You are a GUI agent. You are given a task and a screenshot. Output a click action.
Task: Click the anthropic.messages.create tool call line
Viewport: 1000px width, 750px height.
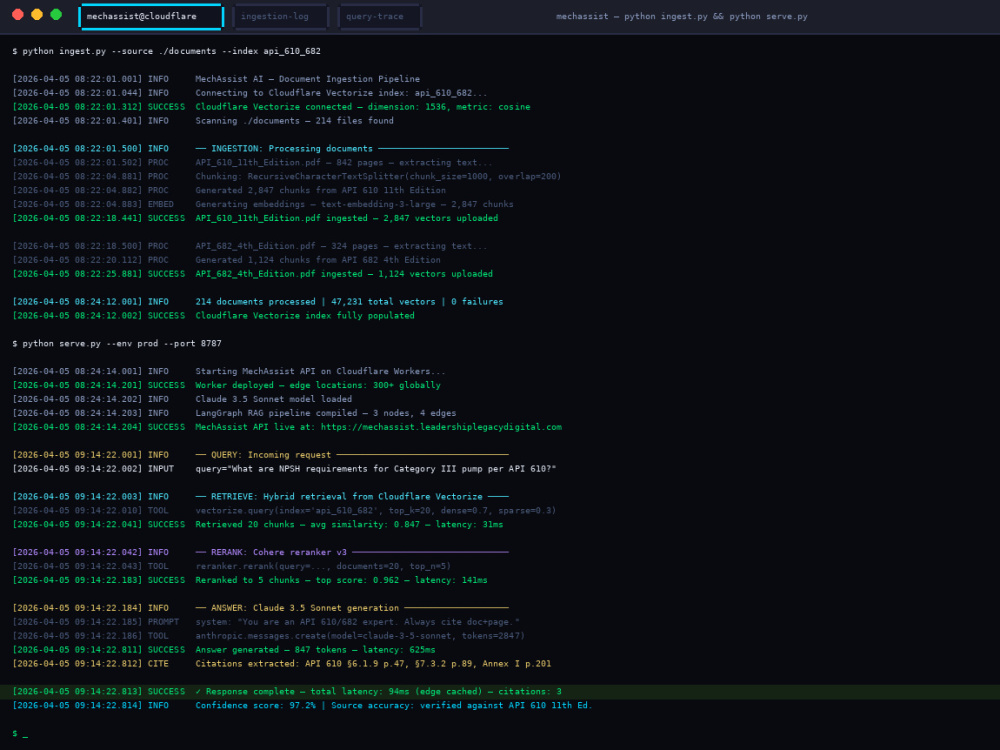coord(269,636)
